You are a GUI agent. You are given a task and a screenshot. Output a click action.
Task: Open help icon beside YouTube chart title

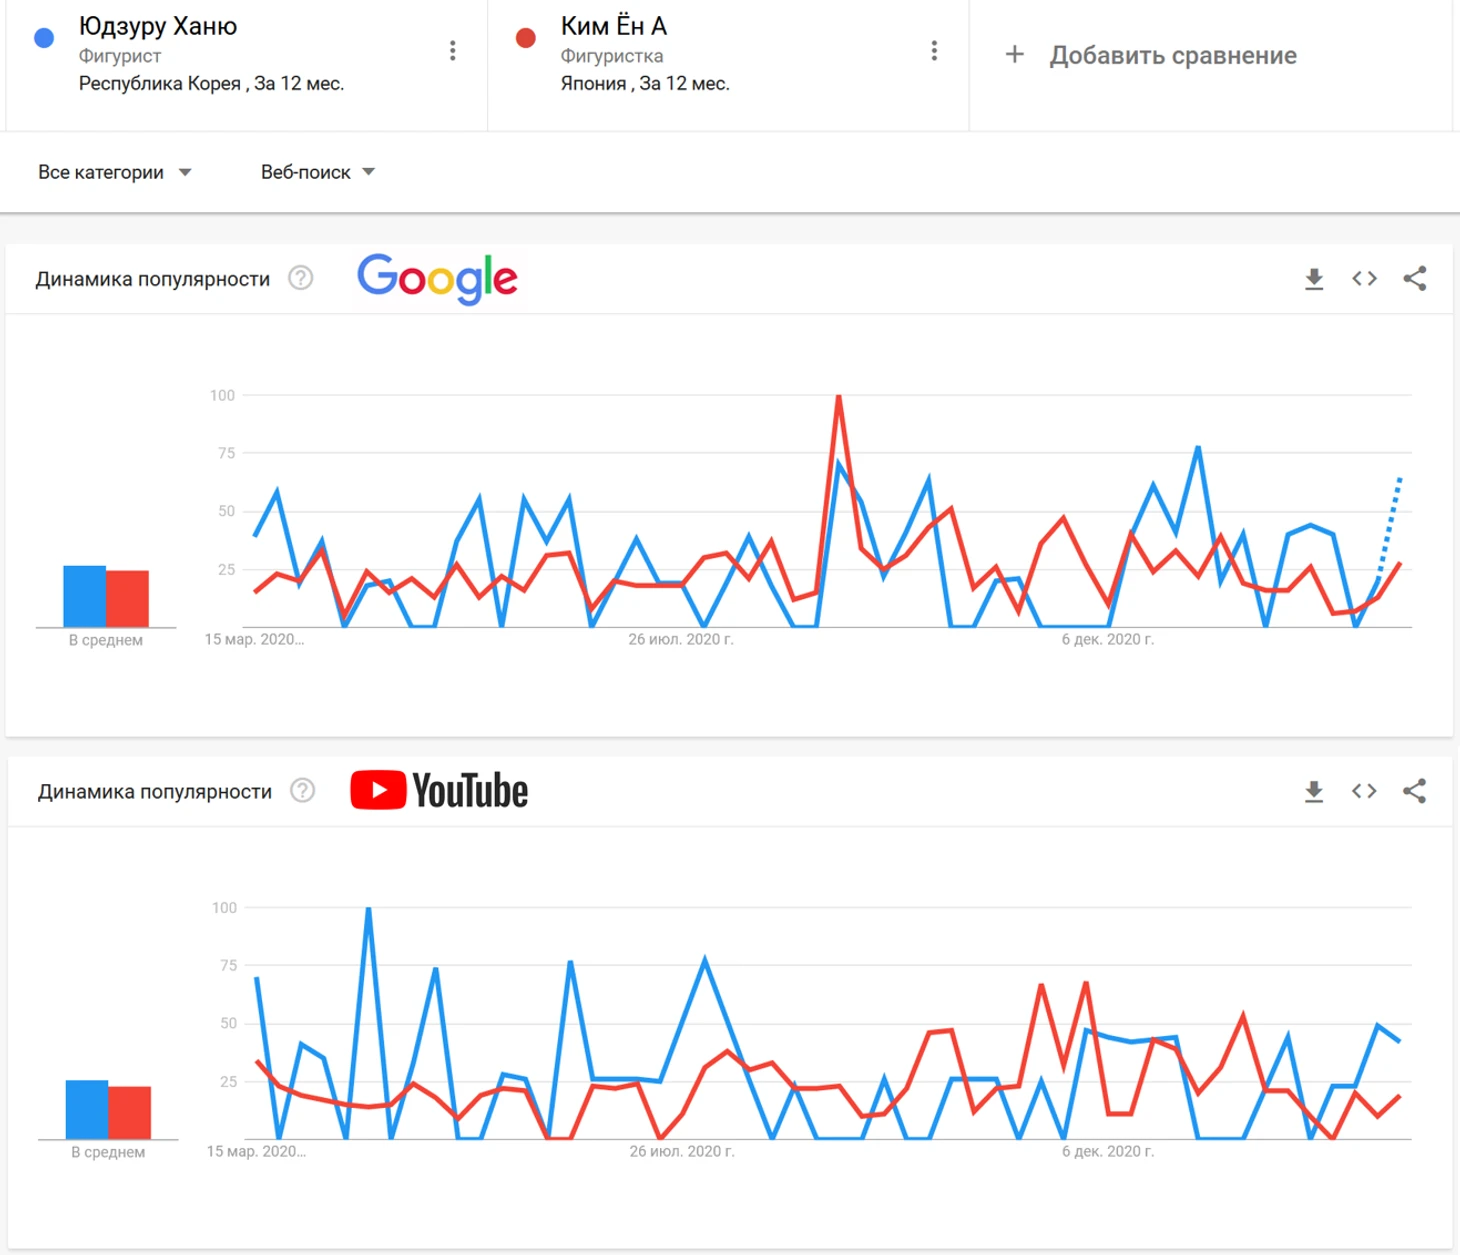click(x=303, y=791)
